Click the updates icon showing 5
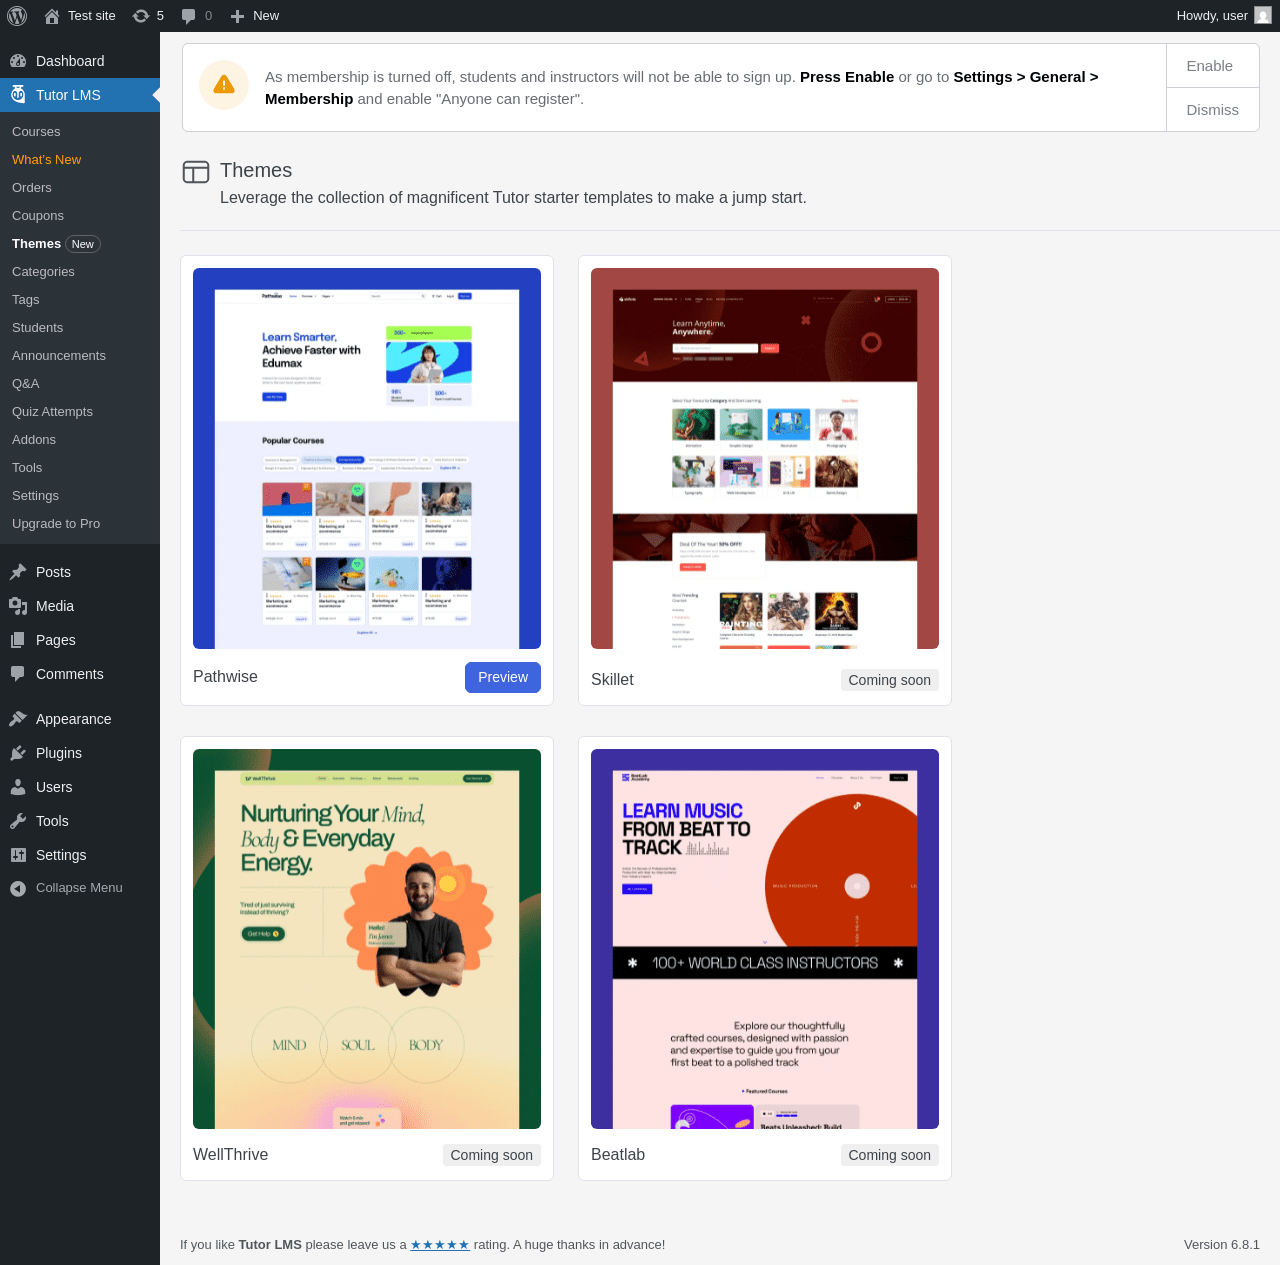 (141, 16)
